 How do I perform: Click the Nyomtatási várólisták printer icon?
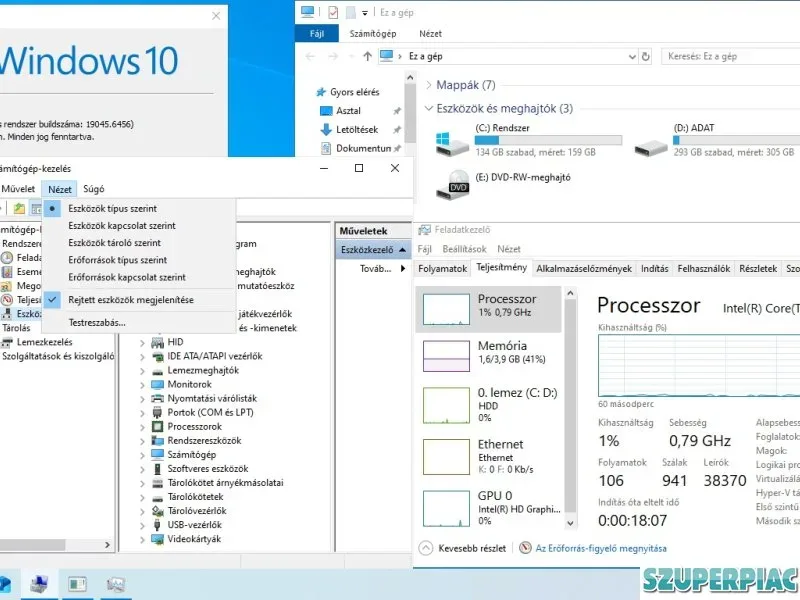point(158,398)
